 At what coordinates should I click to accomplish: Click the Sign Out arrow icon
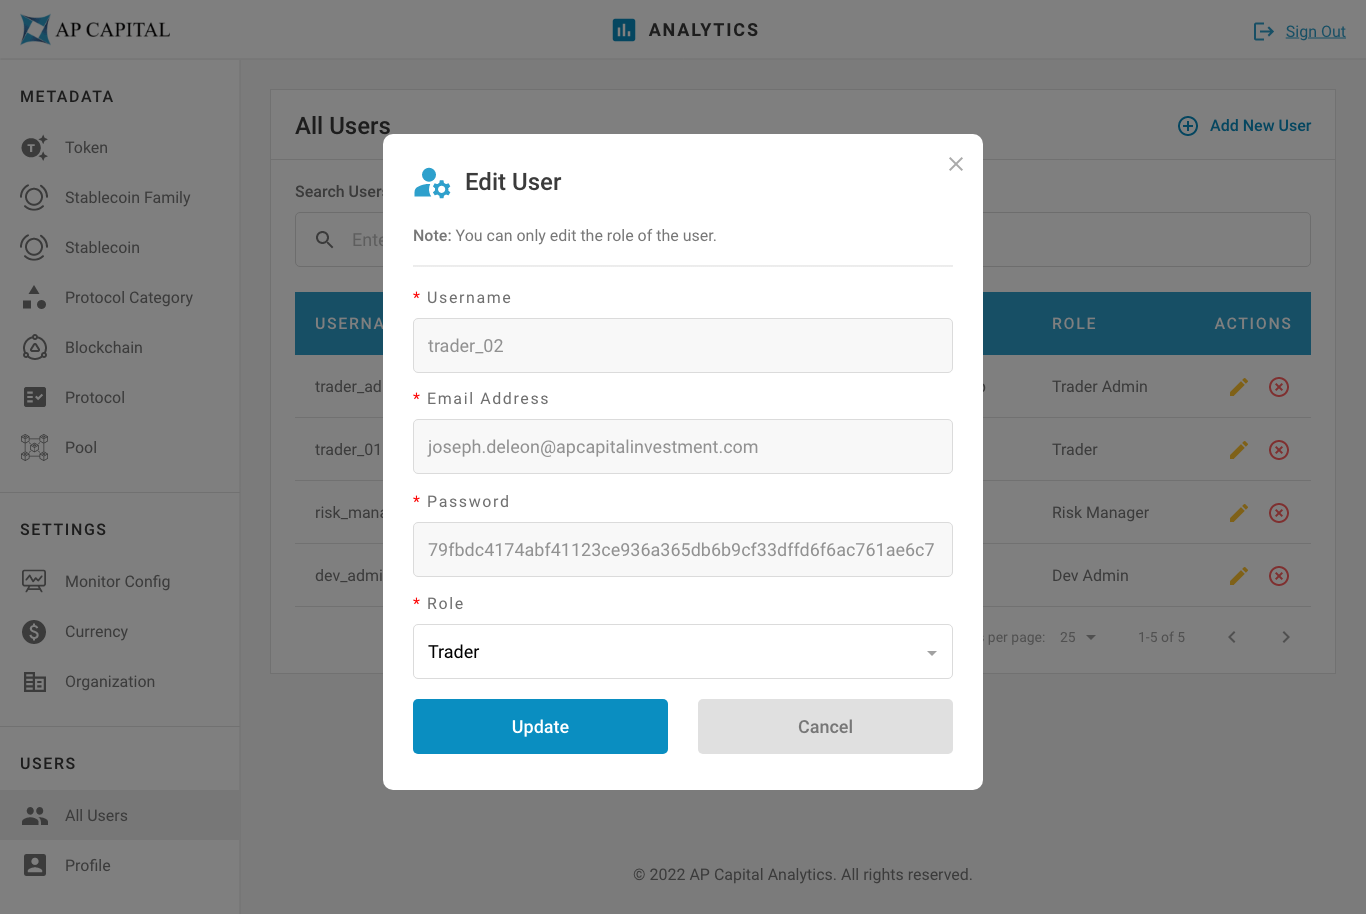[x=1263, y=32]
